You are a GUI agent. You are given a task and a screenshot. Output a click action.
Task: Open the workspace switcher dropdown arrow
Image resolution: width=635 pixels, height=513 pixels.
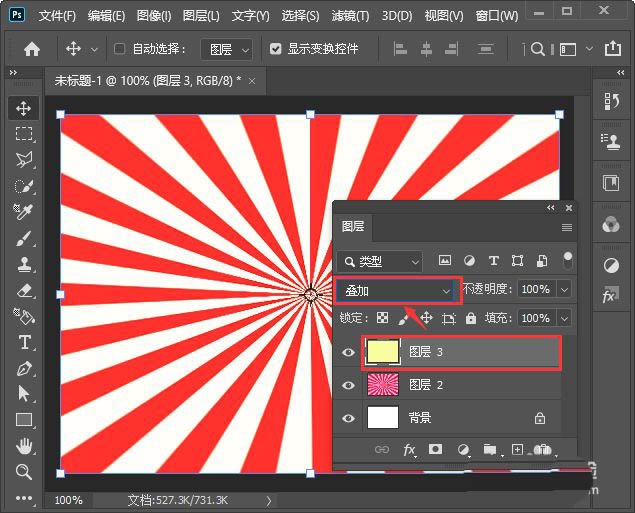589,49
